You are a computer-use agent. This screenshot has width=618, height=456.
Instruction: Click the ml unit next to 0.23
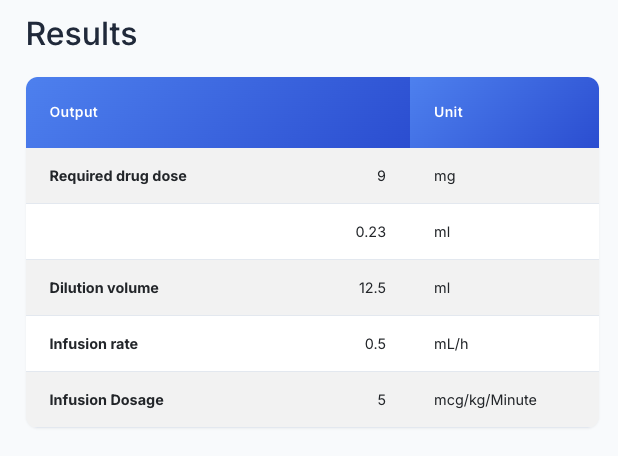pos(442,232)
